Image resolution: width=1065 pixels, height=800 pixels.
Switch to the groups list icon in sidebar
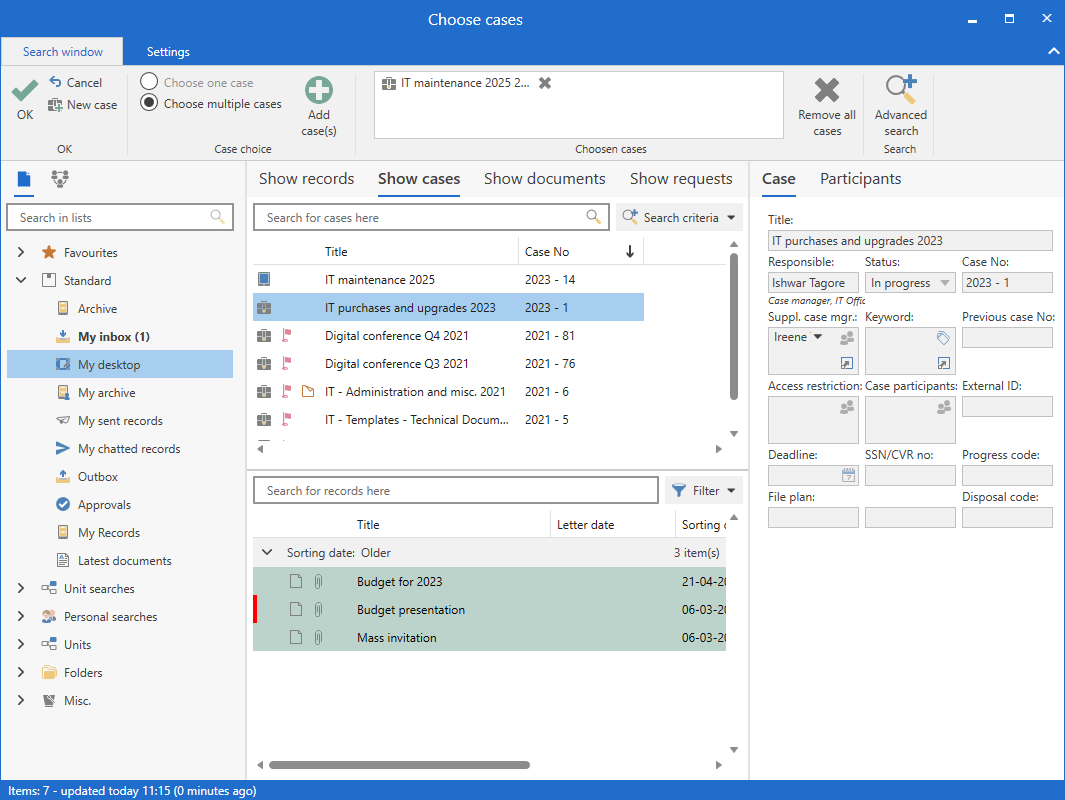tap(60, 180)
